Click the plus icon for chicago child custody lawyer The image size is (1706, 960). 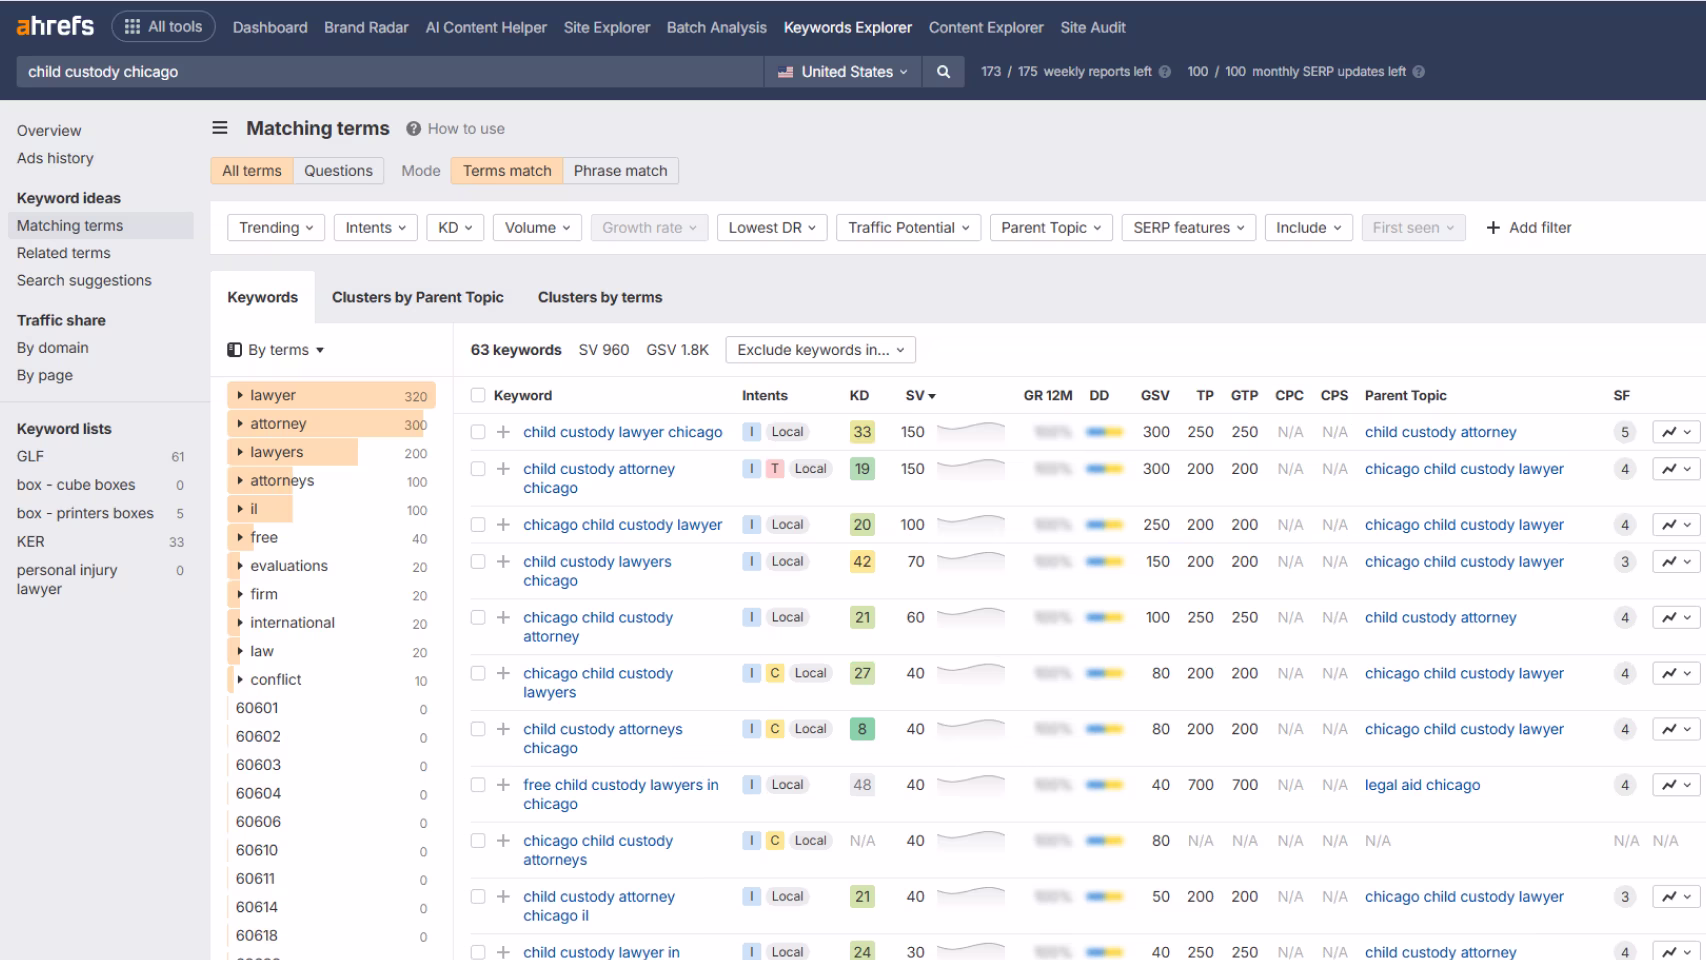[x=503, y=525]
